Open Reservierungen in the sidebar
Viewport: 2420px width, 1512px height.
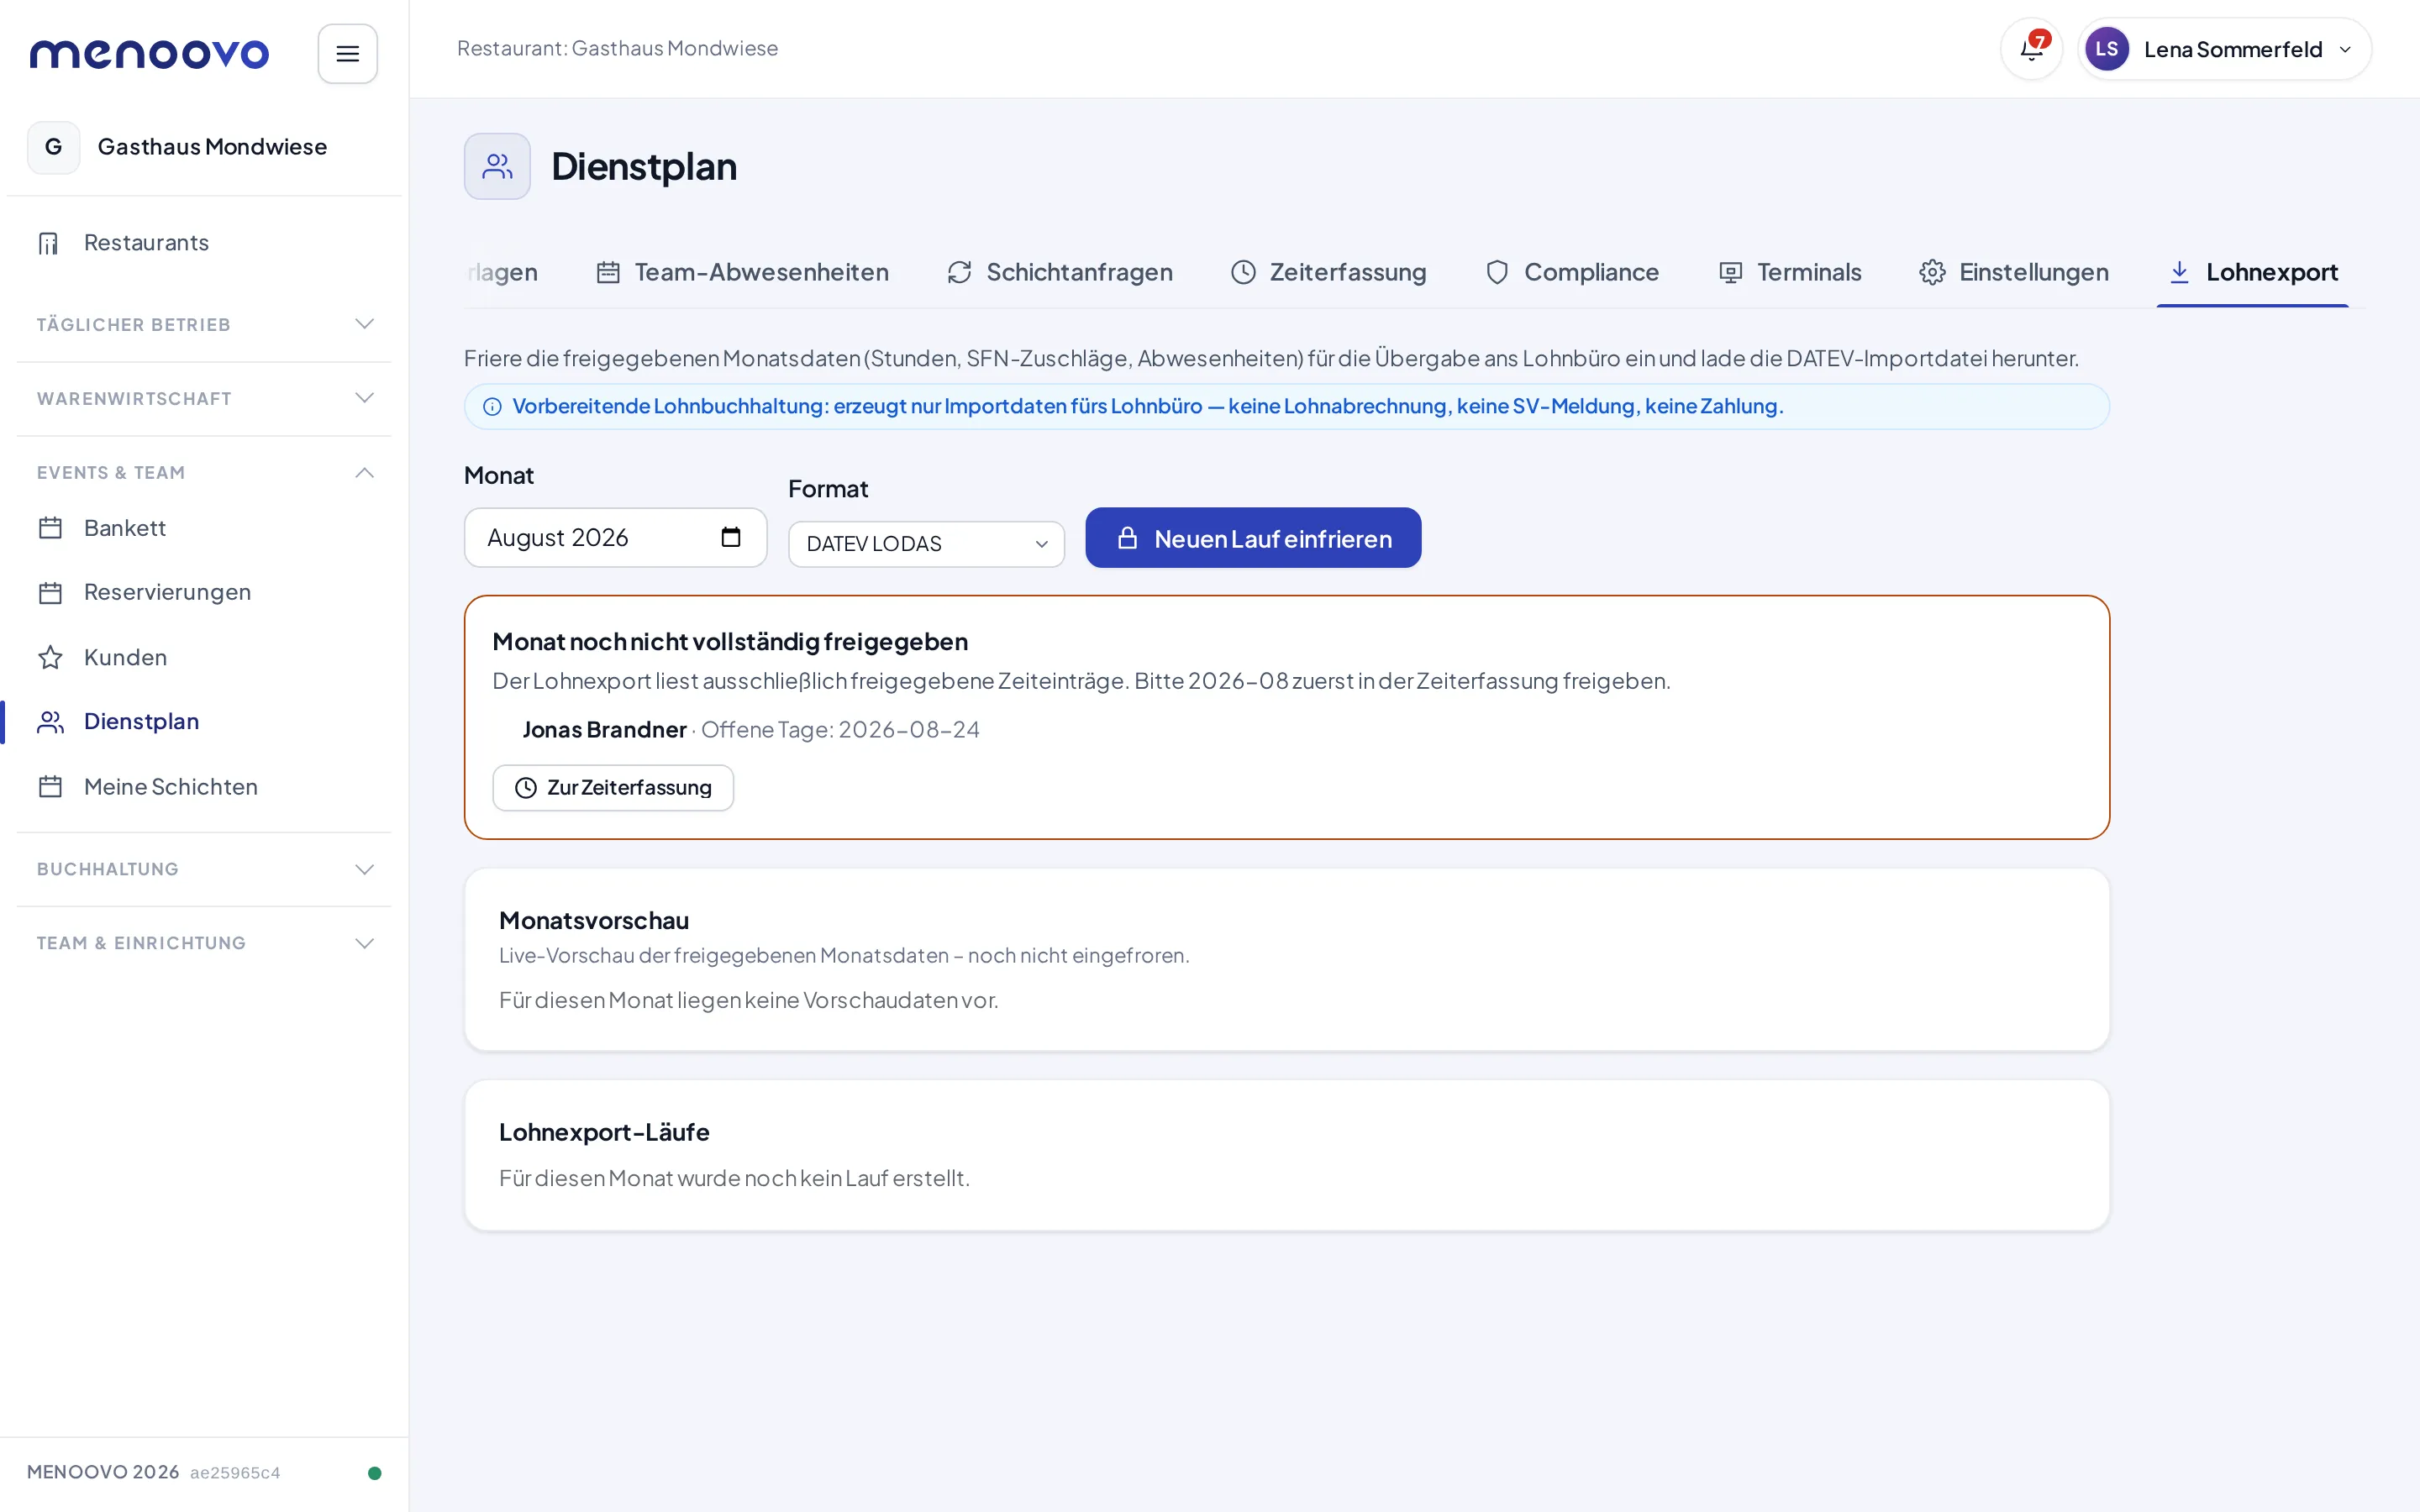pyautogui.click(x=167, y=592)
